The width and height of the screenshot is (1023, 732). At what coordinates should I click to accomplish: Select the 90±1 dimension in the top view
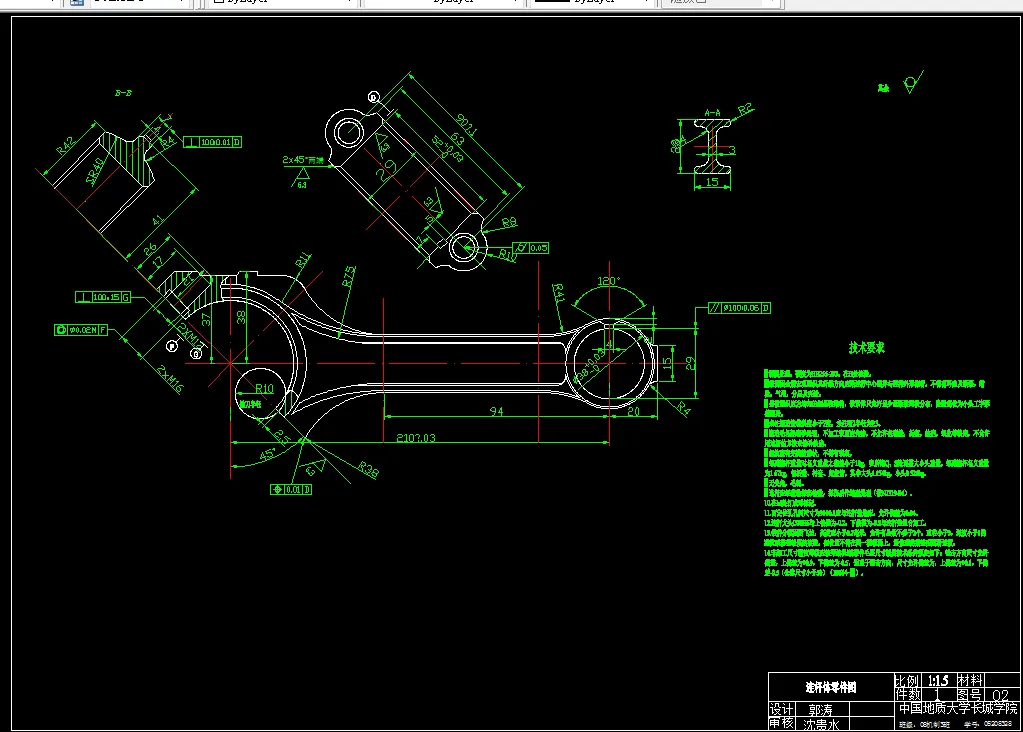tap(466, 125)
